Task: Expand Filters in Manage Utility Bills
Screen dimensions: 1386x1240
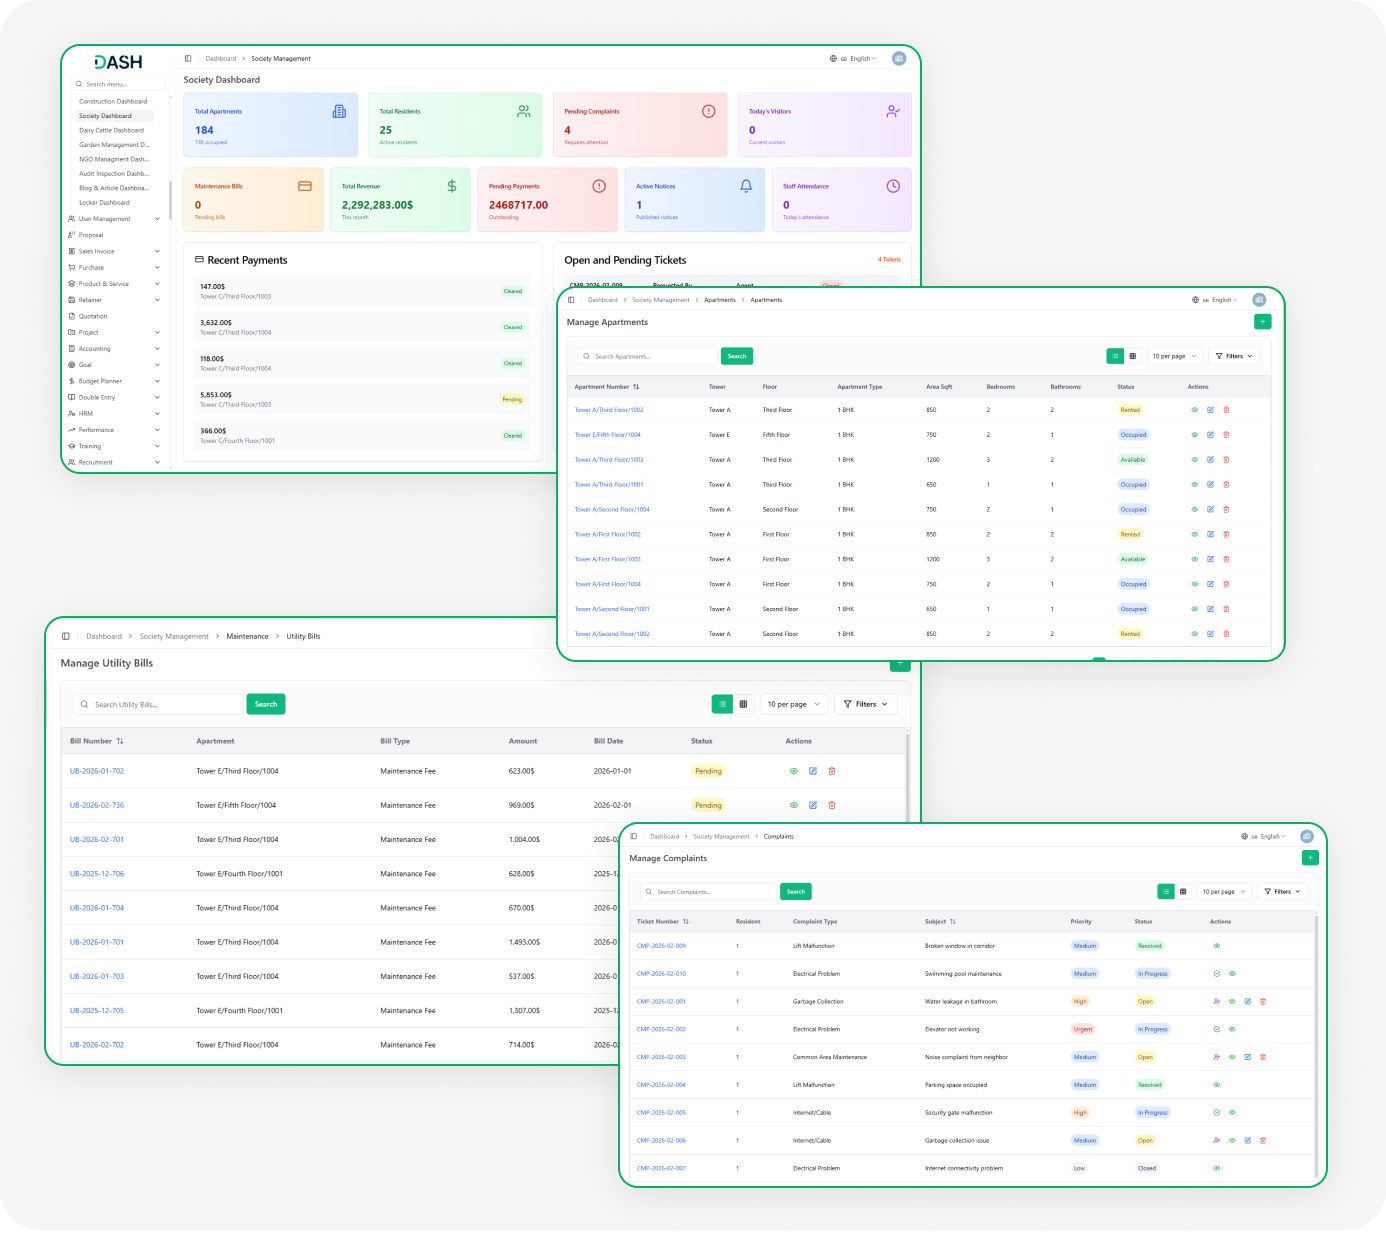Action: [x=866, y=704]
